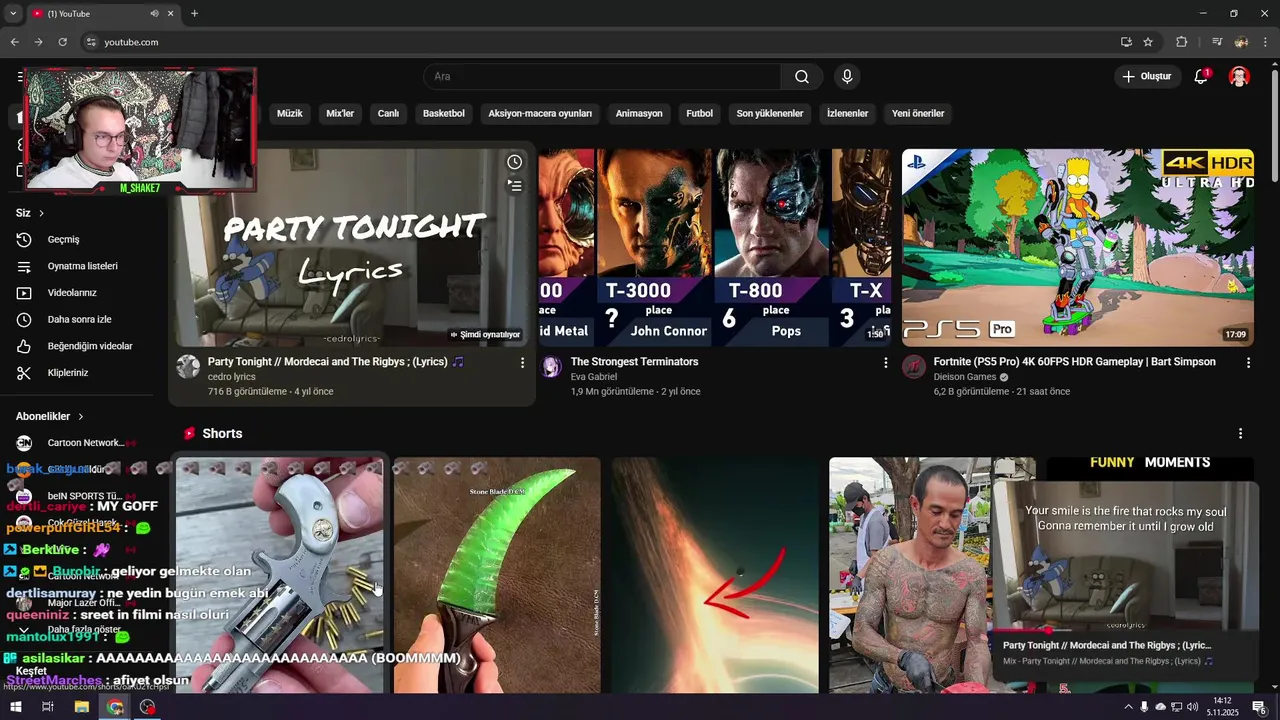
Task: Open more options for Fortnite video
Action: (x=1248, y=363)
